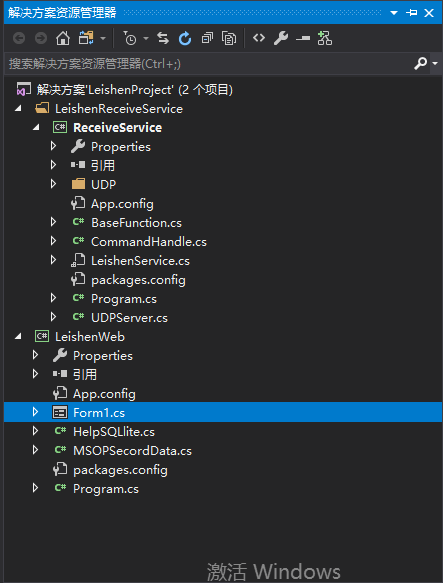443x583 pixels.
Task: Expand the Form1.cs node
Action: point(35,412)
